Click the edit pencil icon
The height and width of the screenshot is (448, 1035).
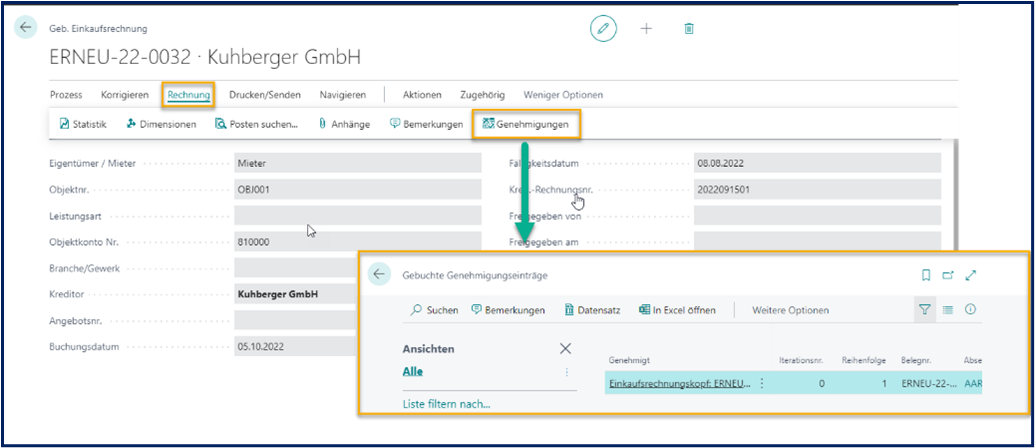tap(603, 28)
